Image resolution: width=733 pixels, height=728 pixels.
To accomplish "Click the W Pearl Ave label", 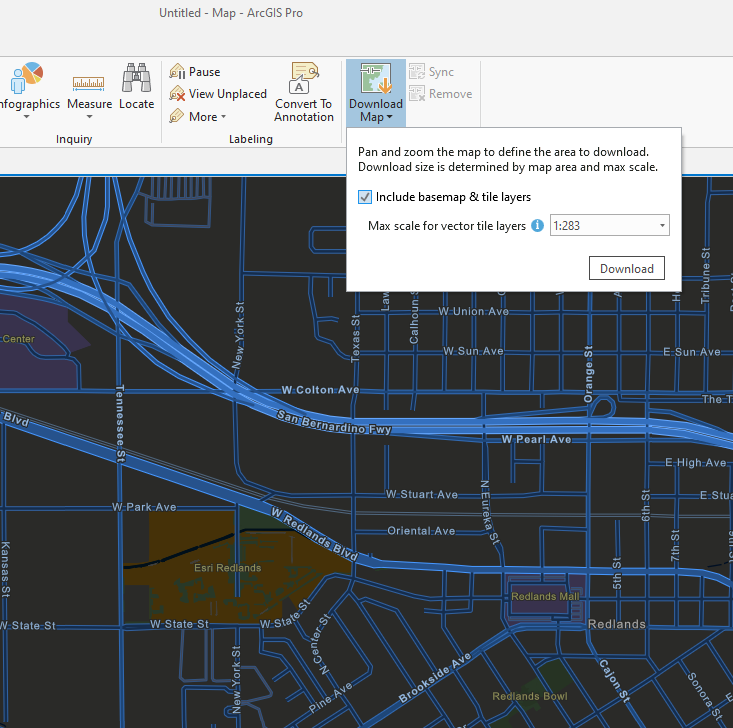I will click(536, 439).
